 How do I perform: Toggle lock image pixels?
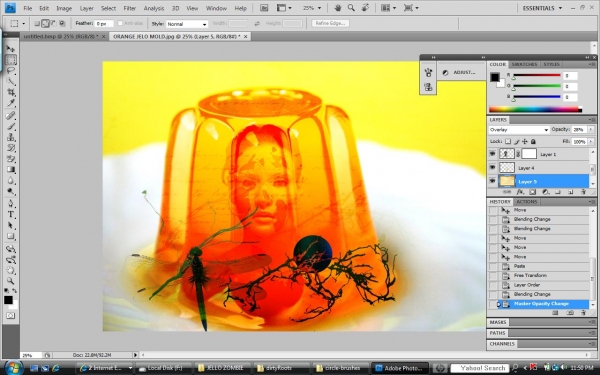coord(517,141)
